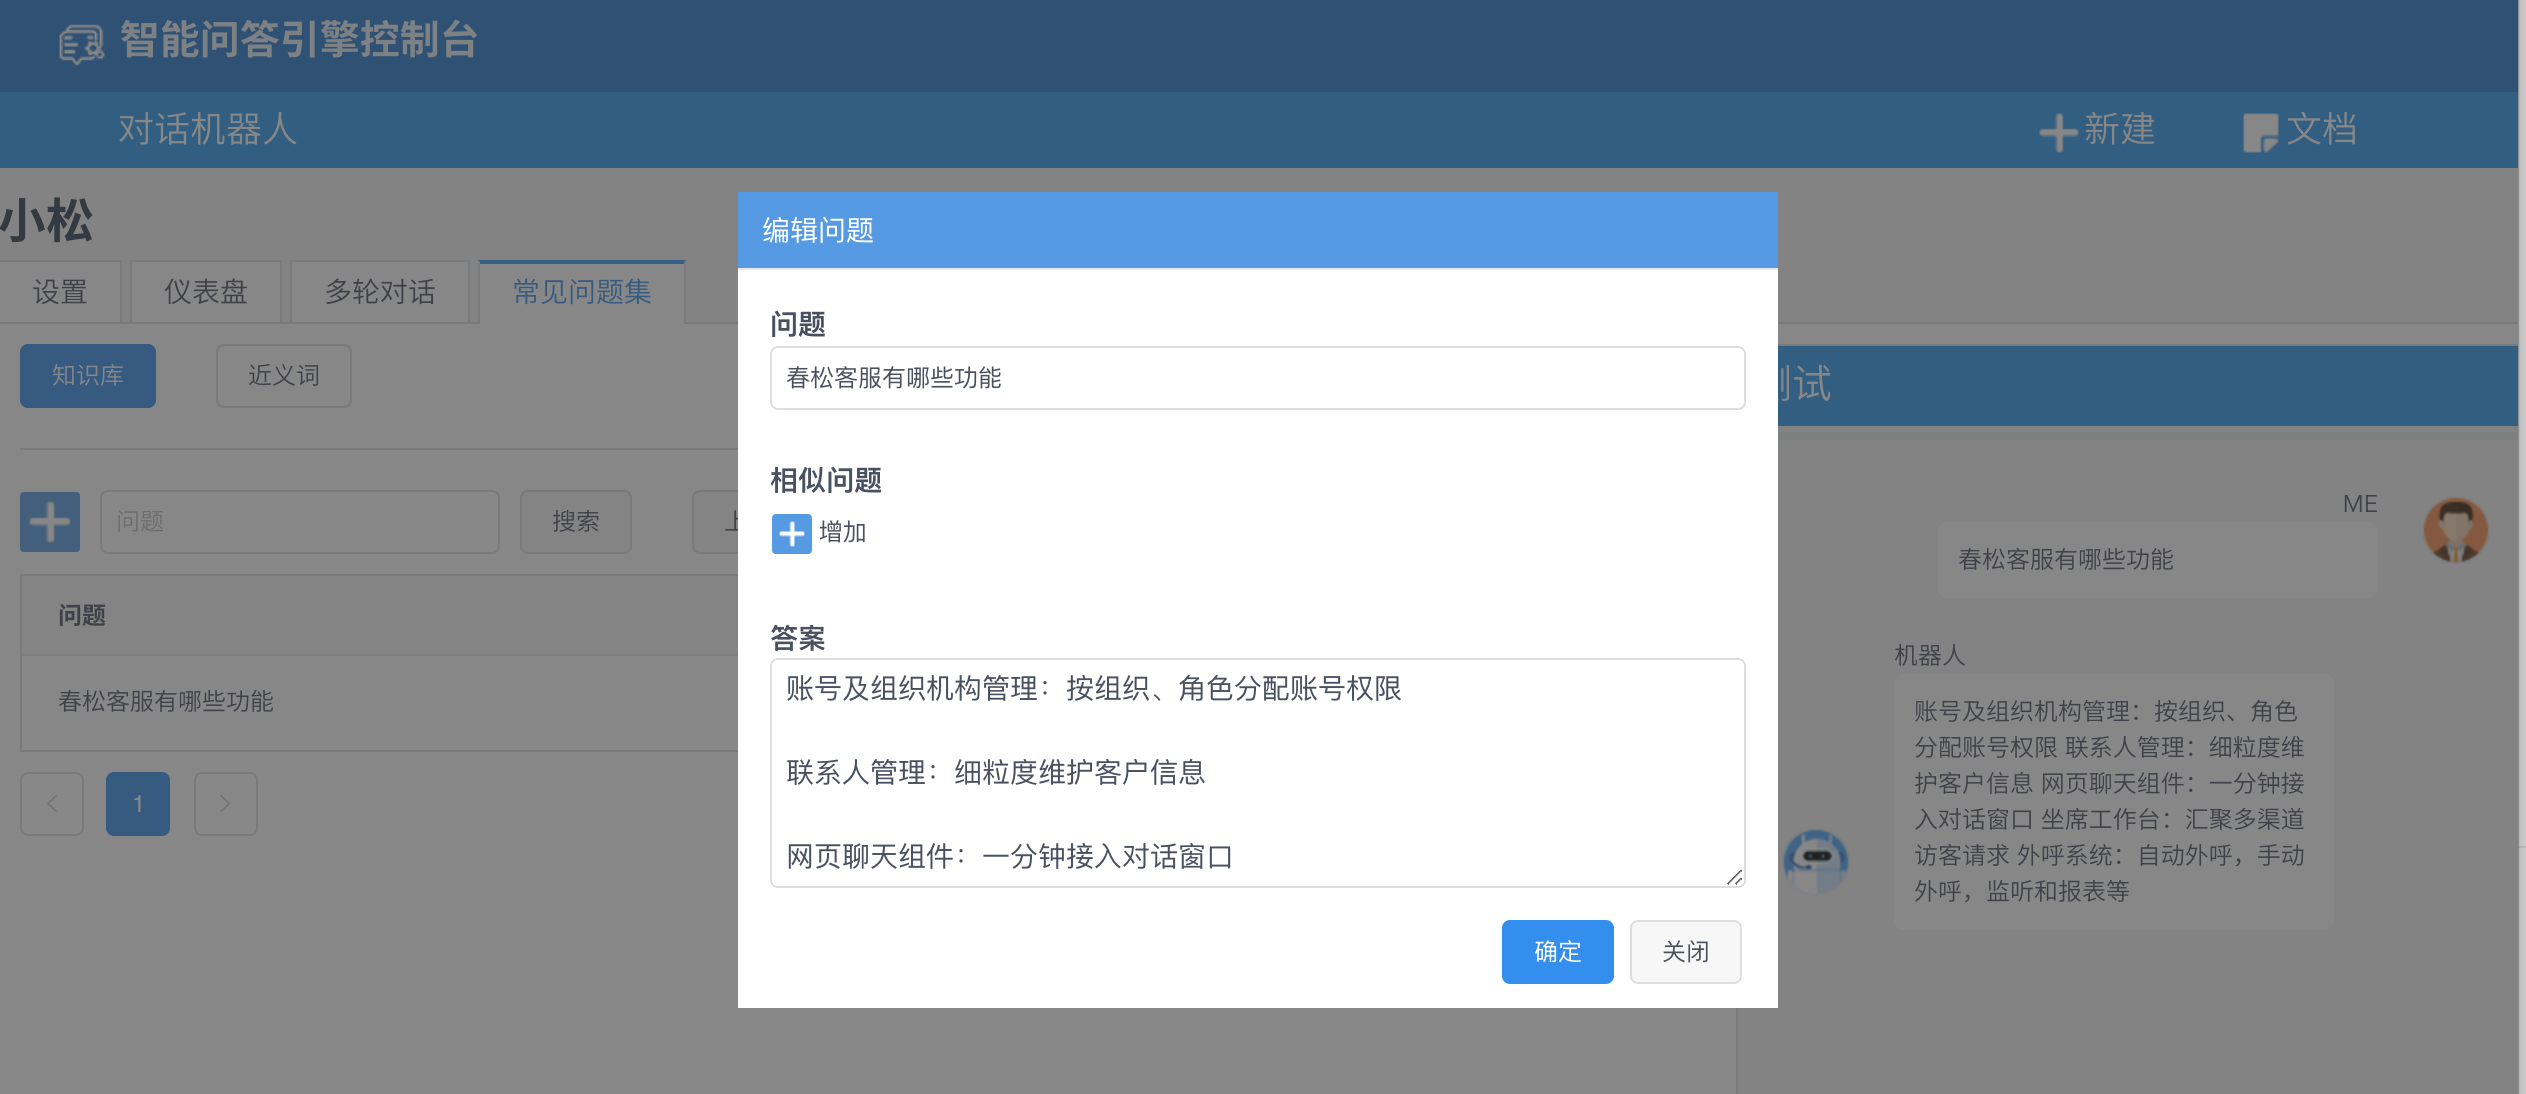Select table row 春松客服有哪些功能
Image resolution: width=2526 pixels, height=1094 pixels.
380,702
